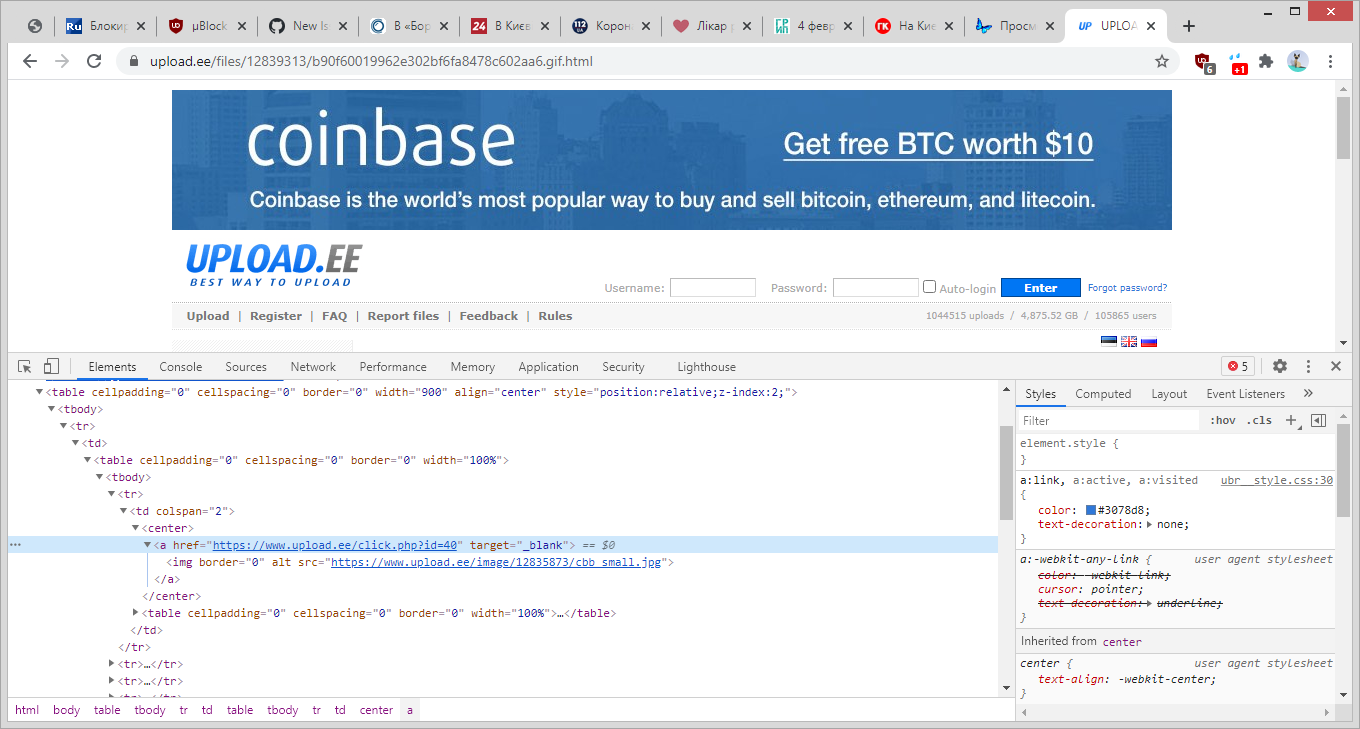
Task: Open the Sources tab
Action: (246, 367)
